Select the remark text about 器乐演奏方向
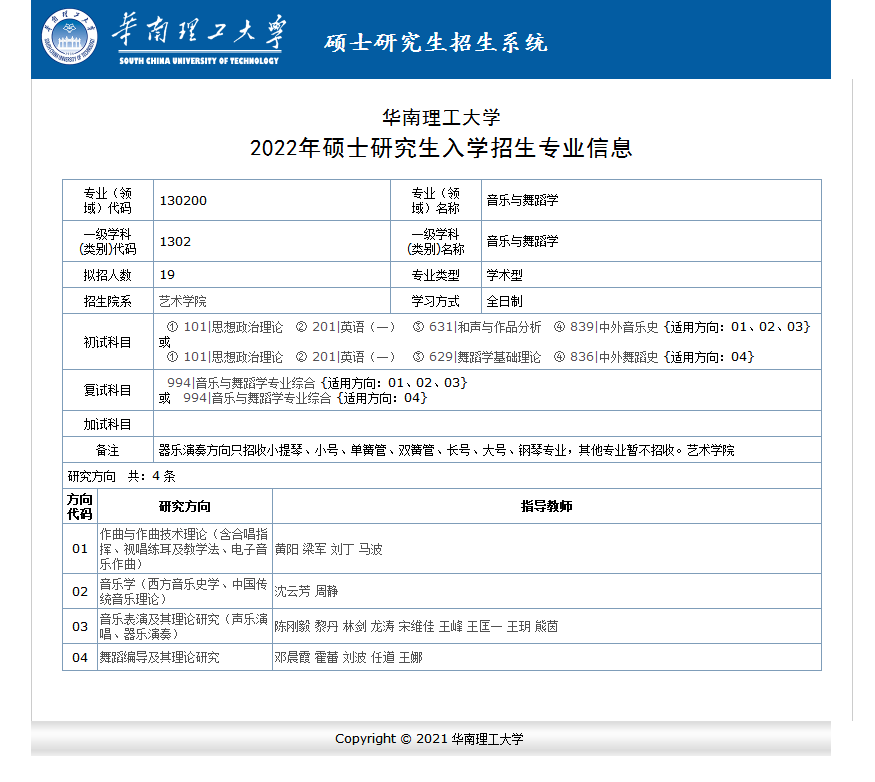The image size is (875, 782). [x=446, y=450]
